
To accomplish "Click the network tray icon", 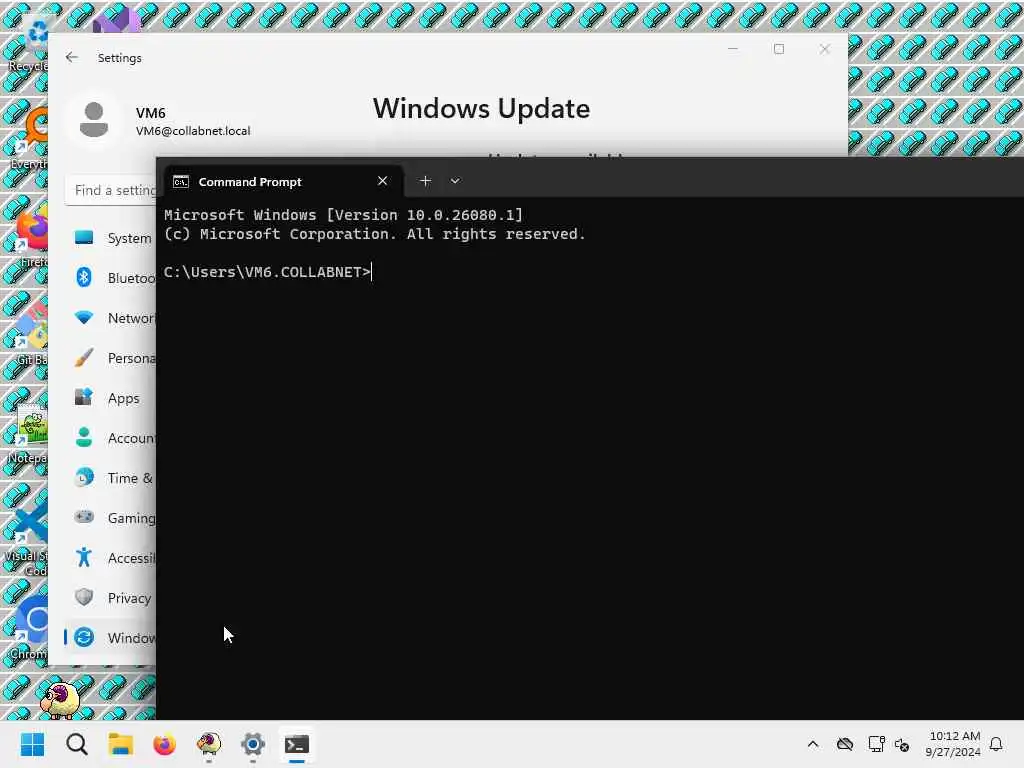I will 876,744.
